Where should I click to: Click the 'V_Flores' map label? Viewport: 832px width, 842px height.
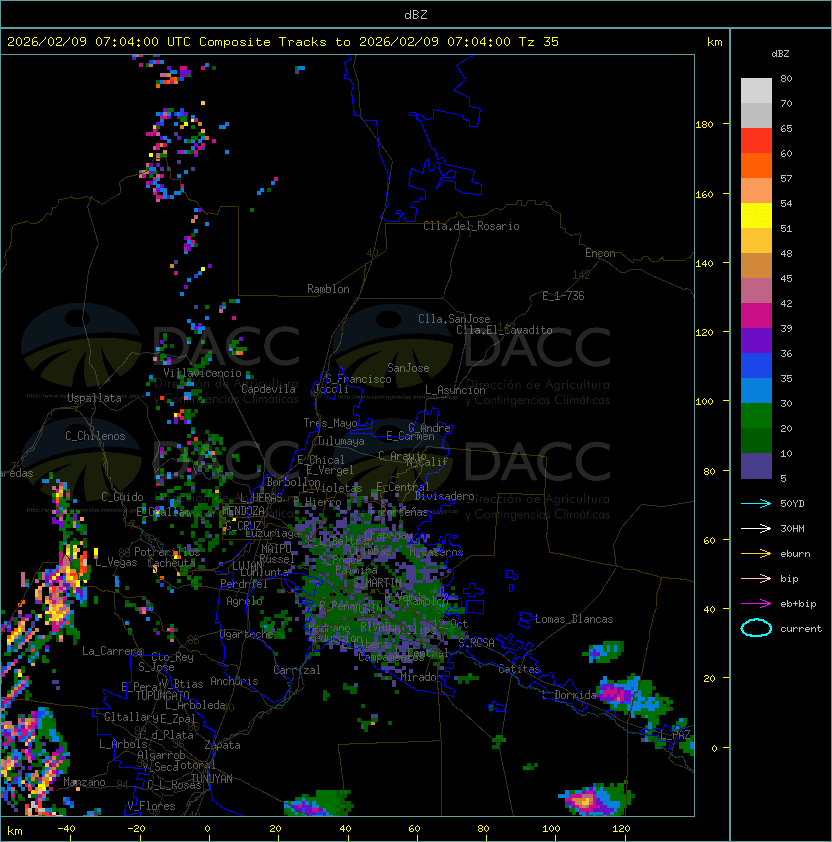[151, 806]
